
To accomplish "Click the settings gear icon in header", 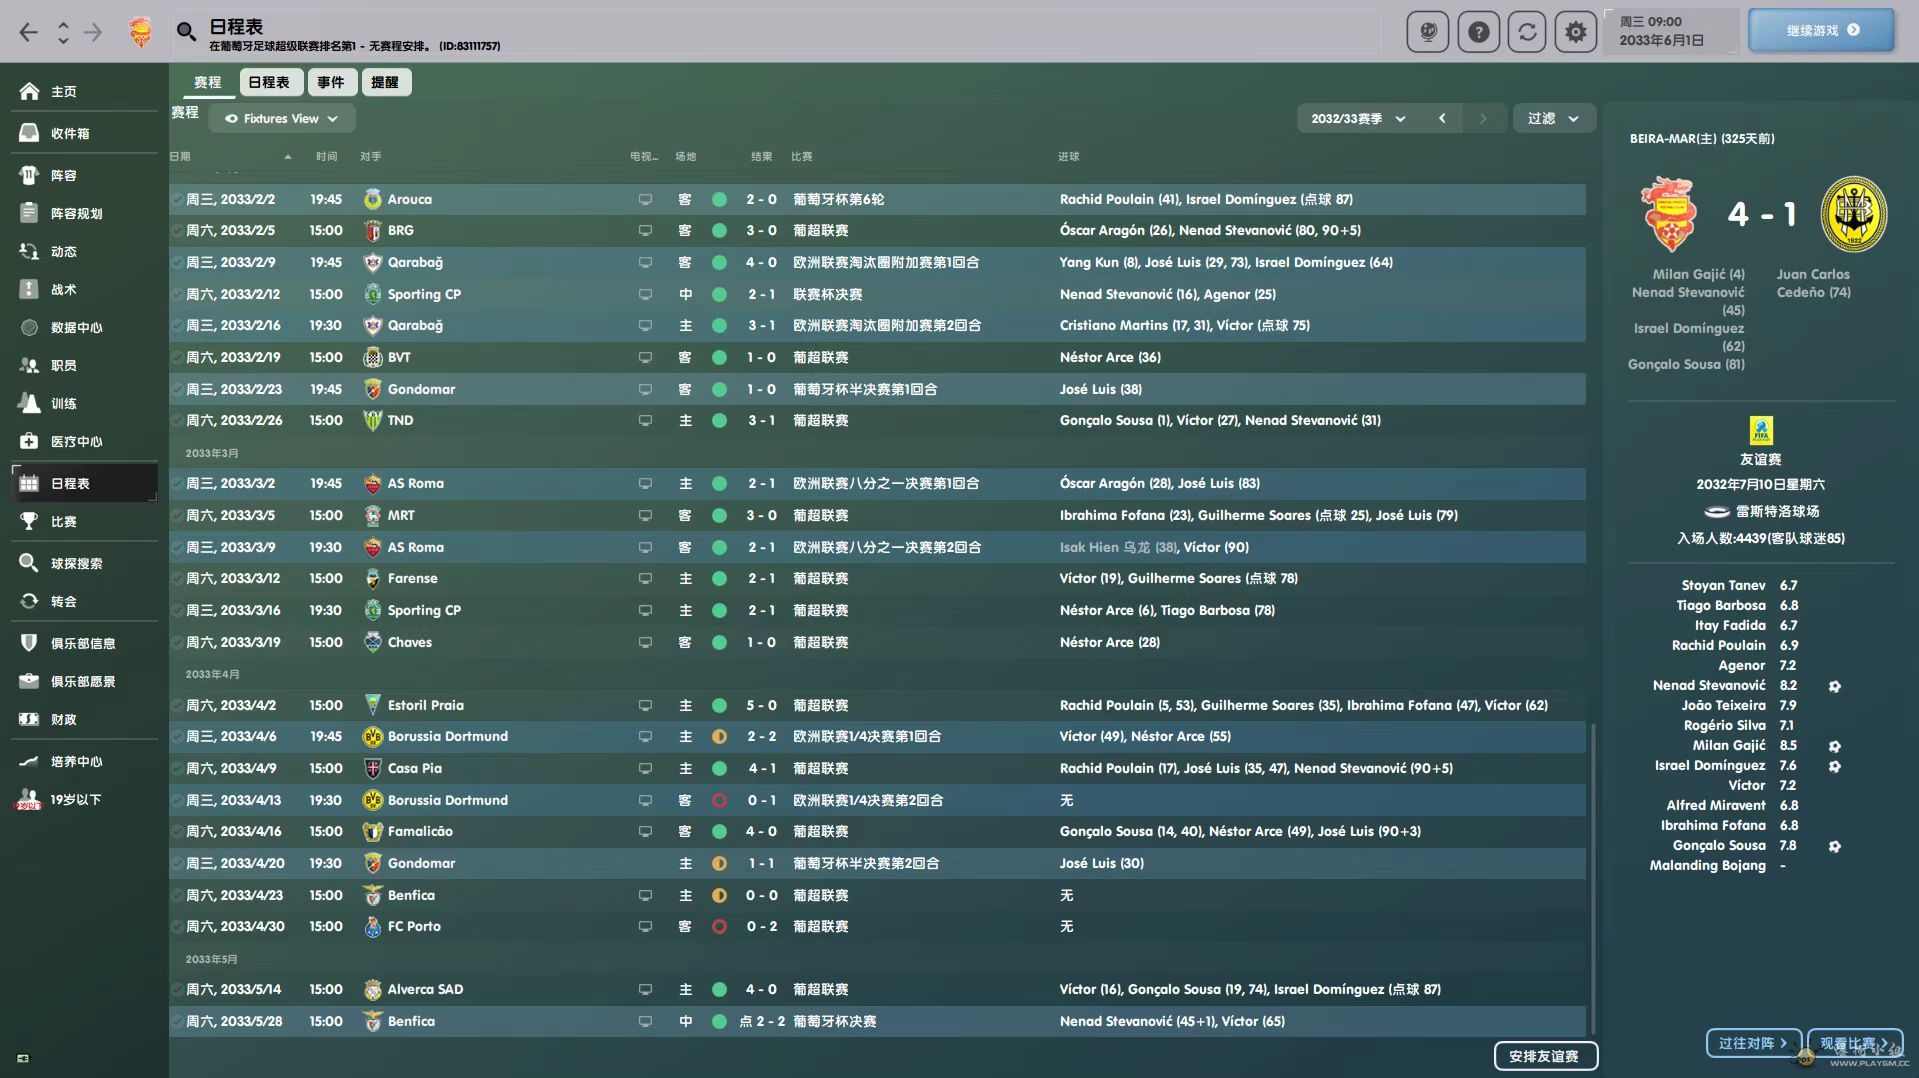I will coord(1575,32).
